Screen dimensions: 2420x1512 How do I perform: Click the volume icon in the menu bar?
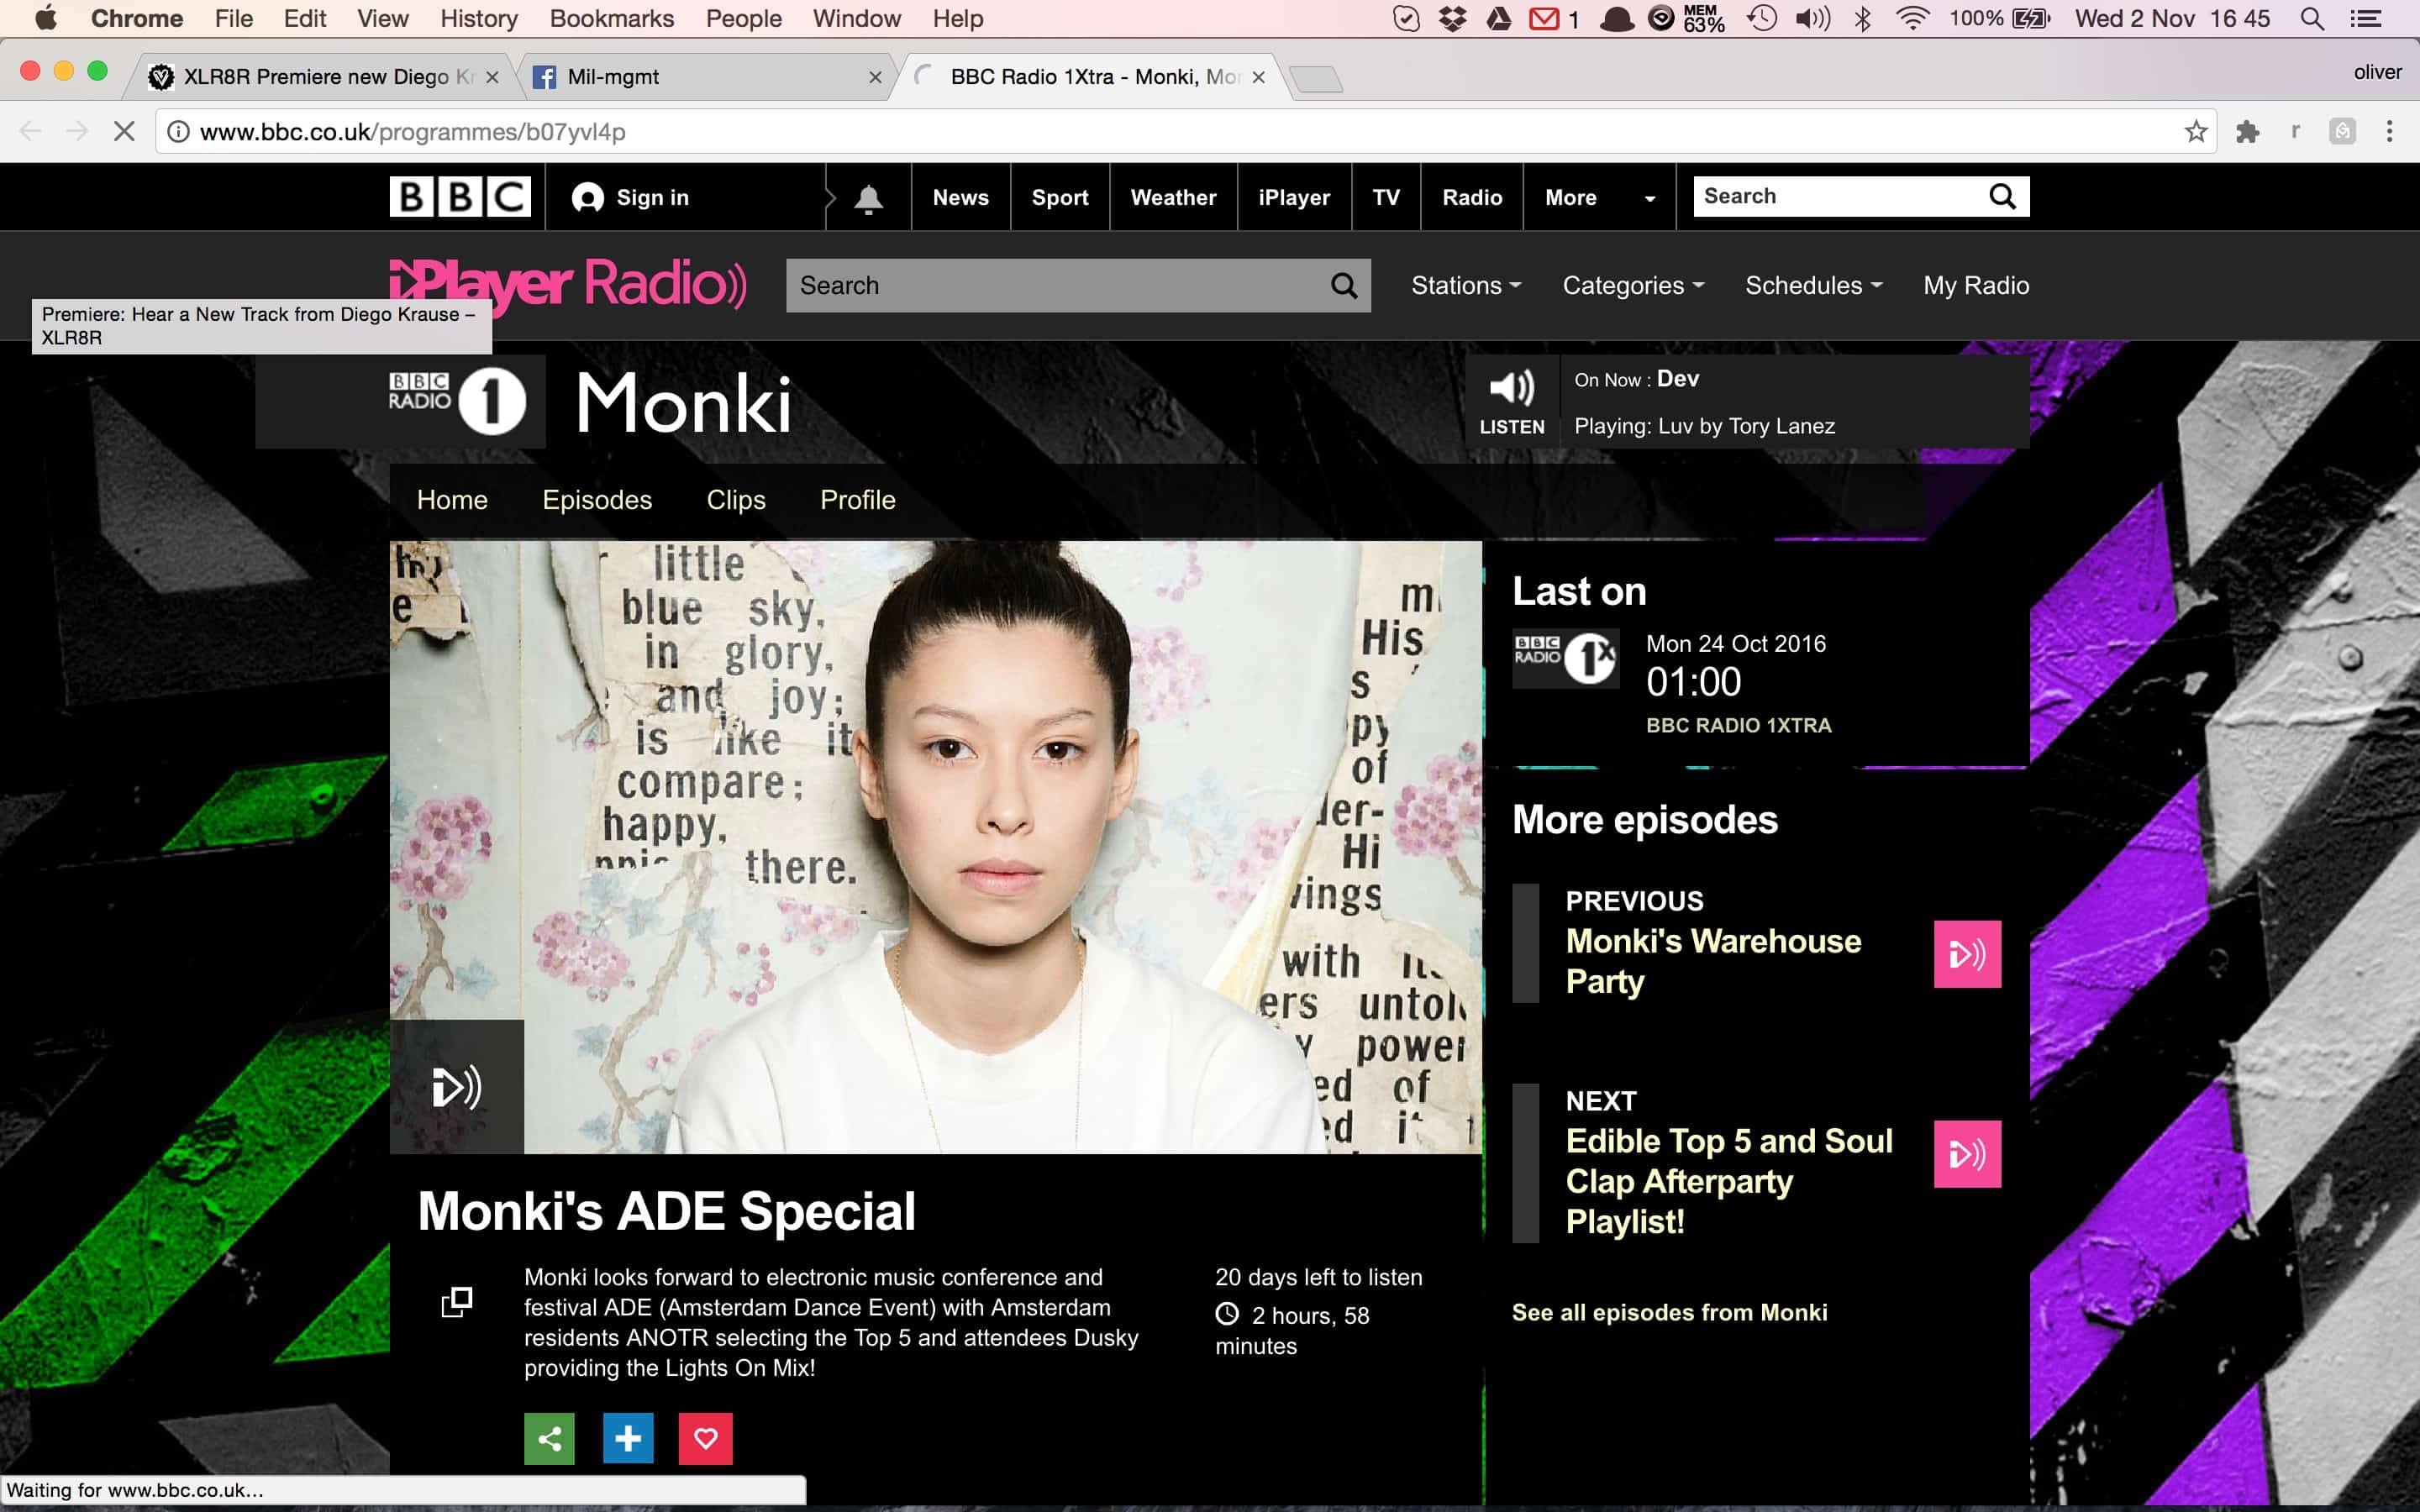click(1811, 18)
